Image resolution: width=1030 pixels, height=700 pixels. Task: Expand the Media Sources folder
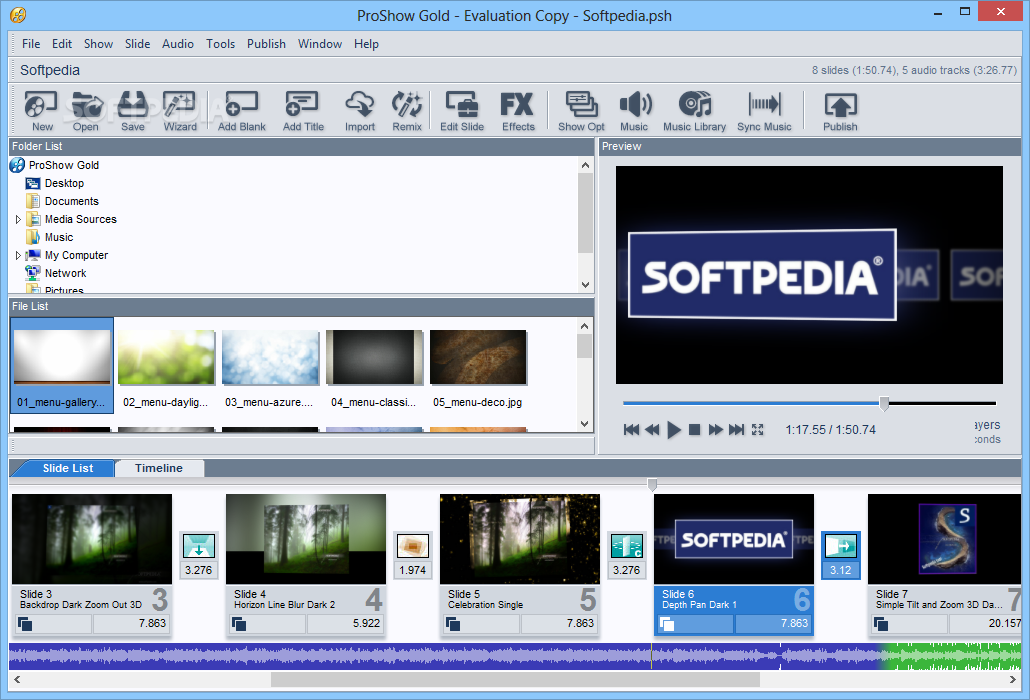[18, 219]
